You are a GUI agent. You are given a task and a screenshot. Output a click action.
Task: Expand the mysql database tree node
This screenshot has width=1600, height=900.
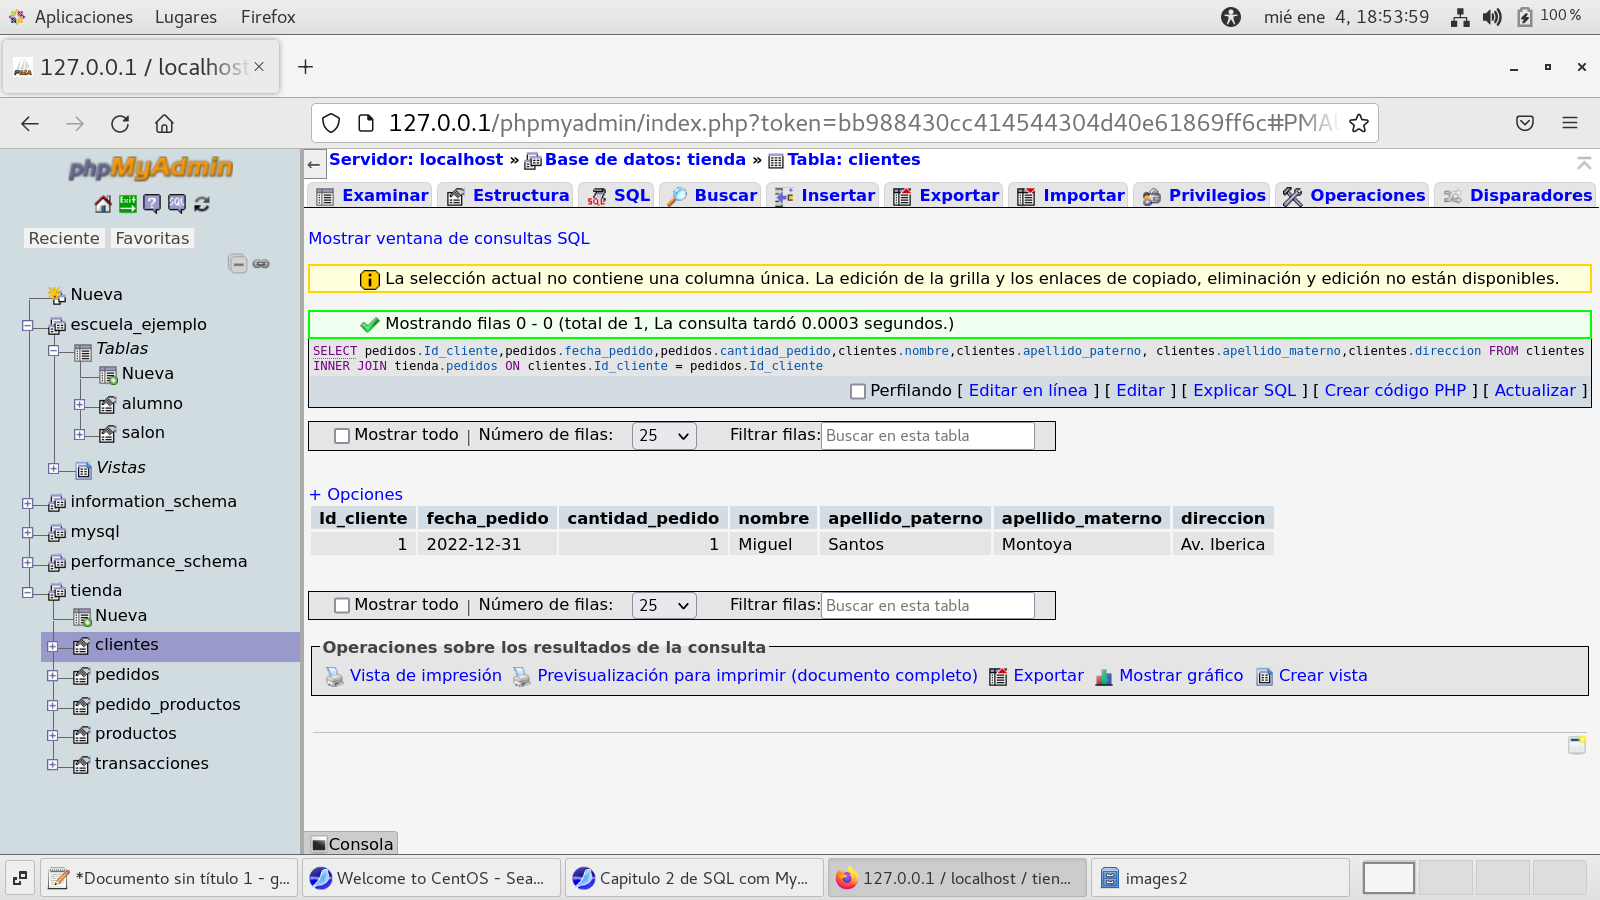pos(28,532)
